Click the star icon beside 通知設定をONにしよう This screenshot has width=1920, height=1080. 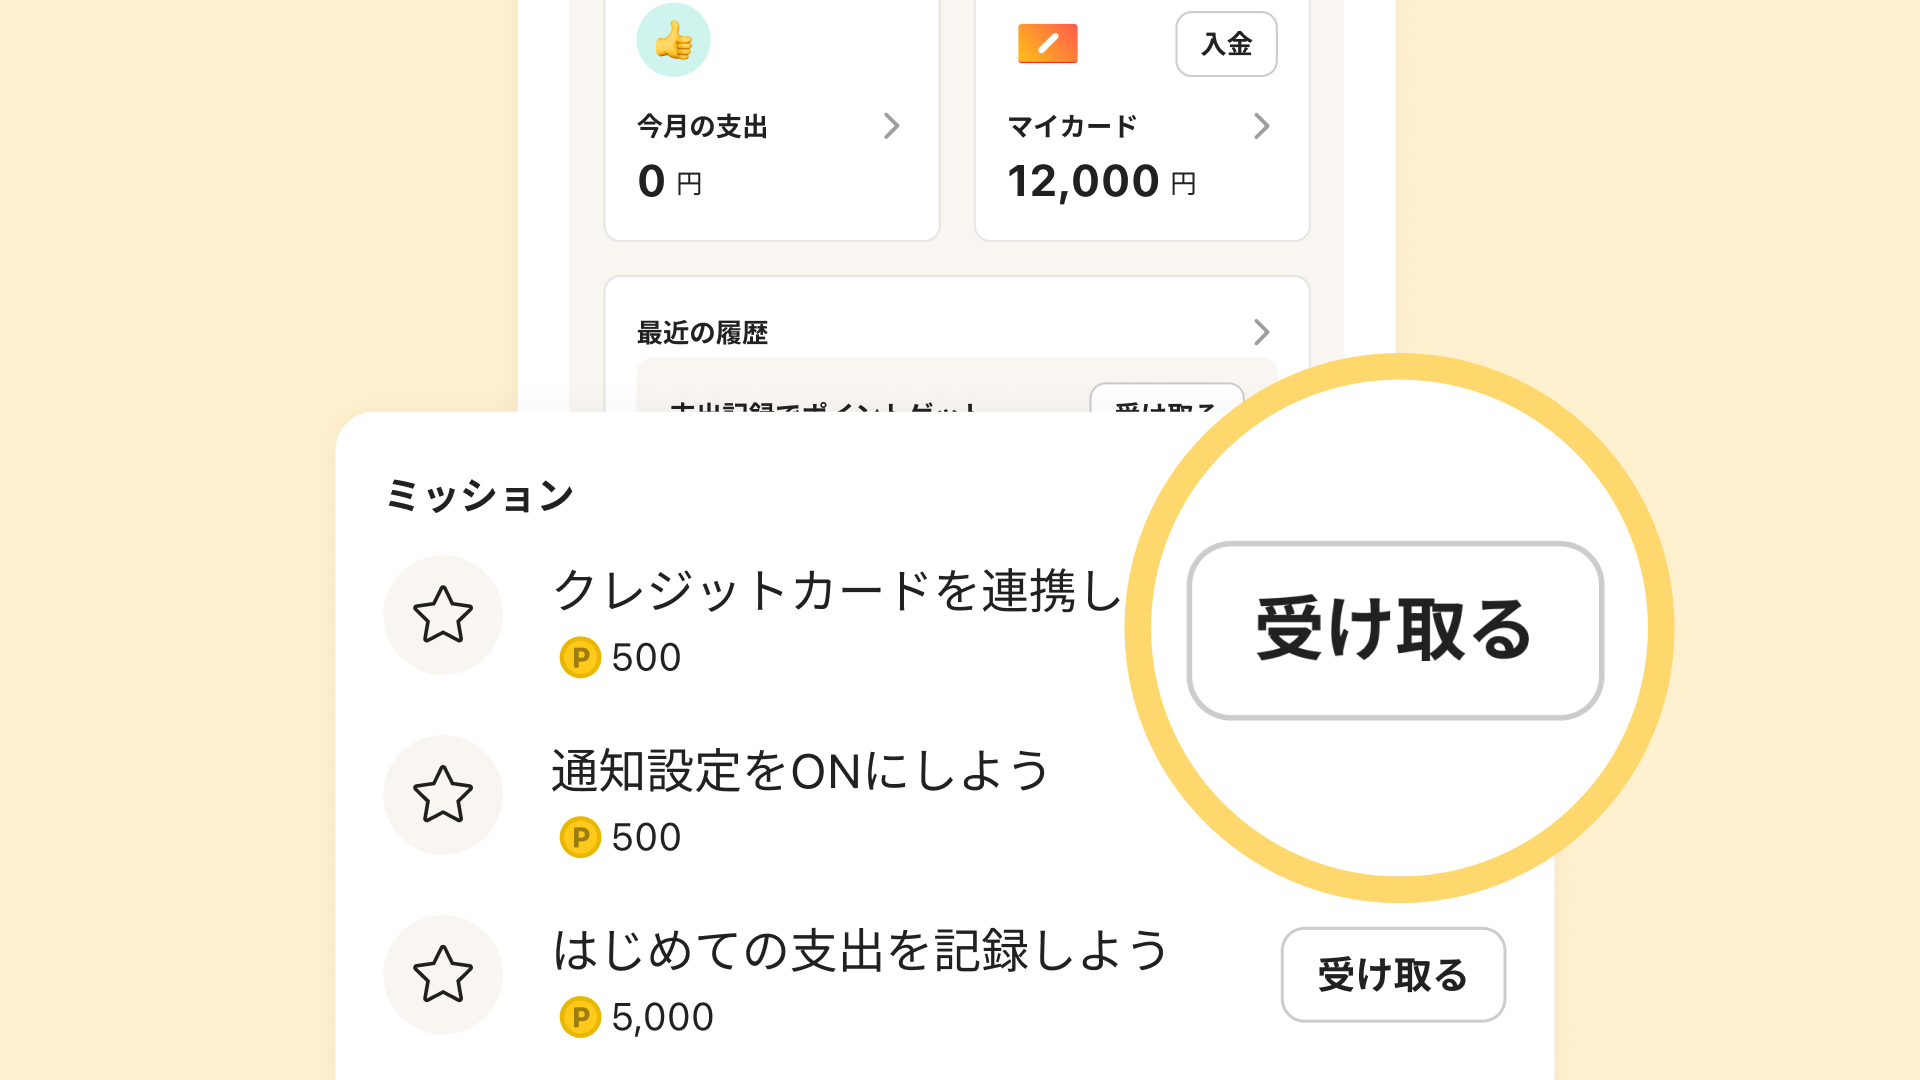click(x=443, y=794)
